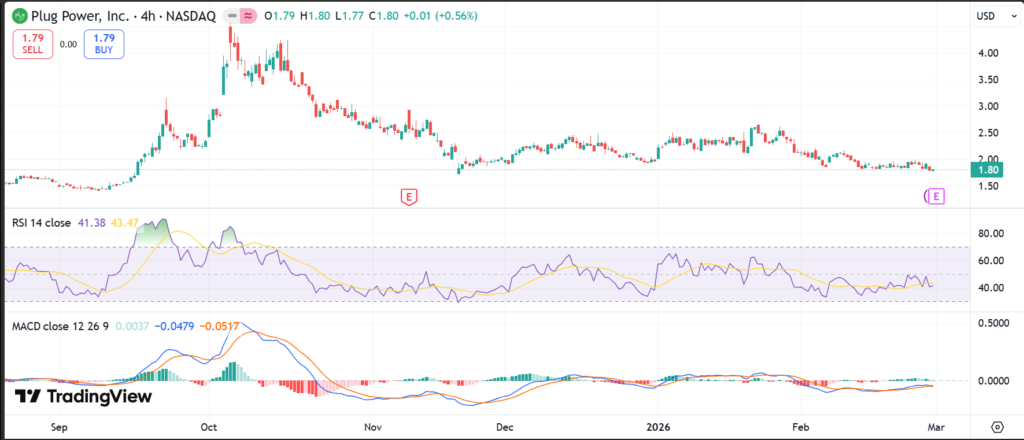The height and width of the screenshot is (440, 1024).
Task: Click the red earnings E marker in November
Action: 408,196
